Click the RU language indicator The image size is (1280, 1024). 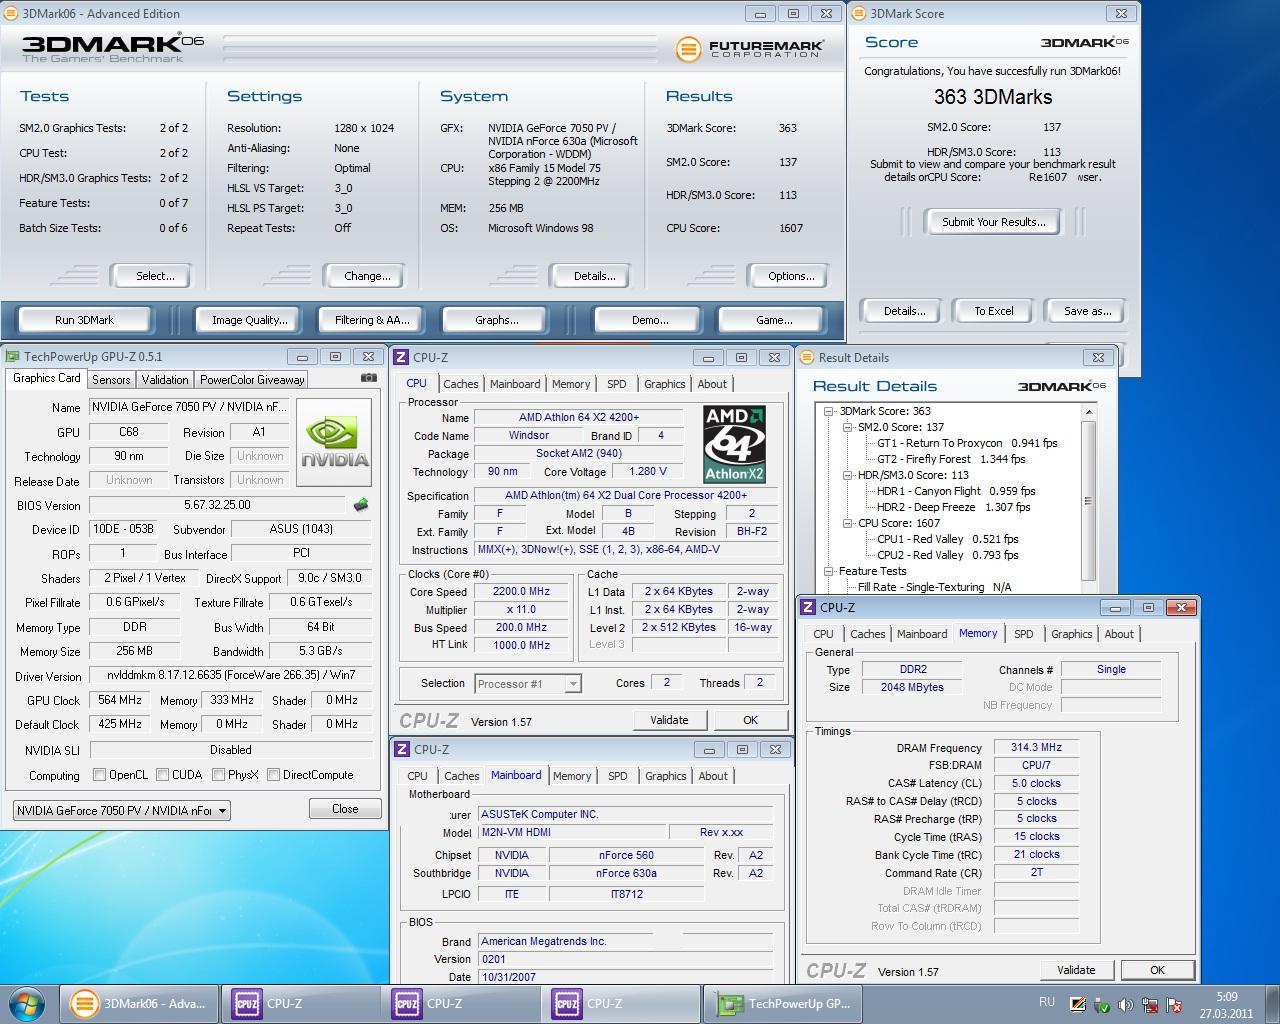pyautogui.click(x=1047, y=1001)
